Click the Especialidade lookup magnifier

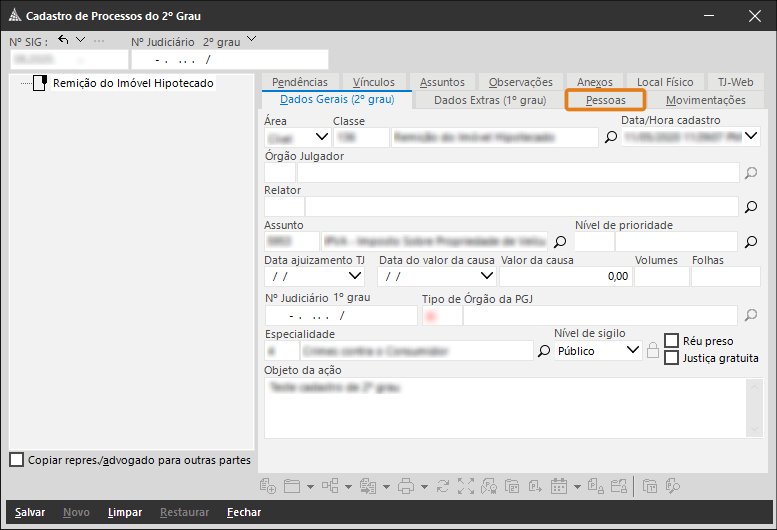(544, 351)
